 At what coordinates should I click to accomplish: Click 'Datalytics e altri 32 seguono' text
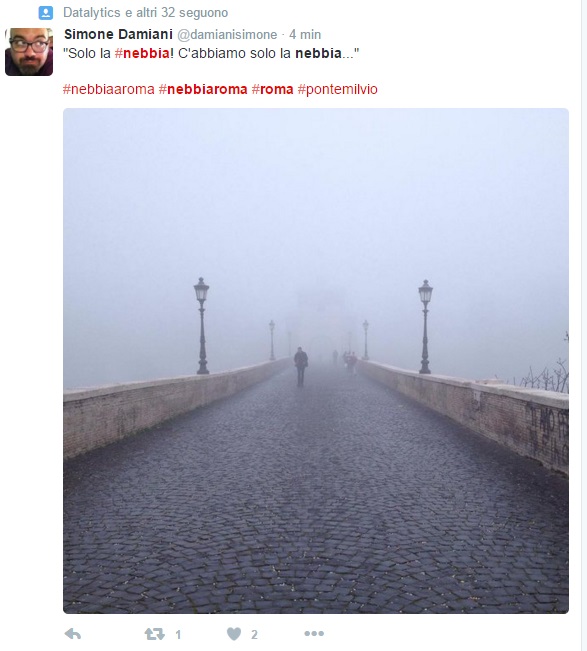(x=146, y=12)
